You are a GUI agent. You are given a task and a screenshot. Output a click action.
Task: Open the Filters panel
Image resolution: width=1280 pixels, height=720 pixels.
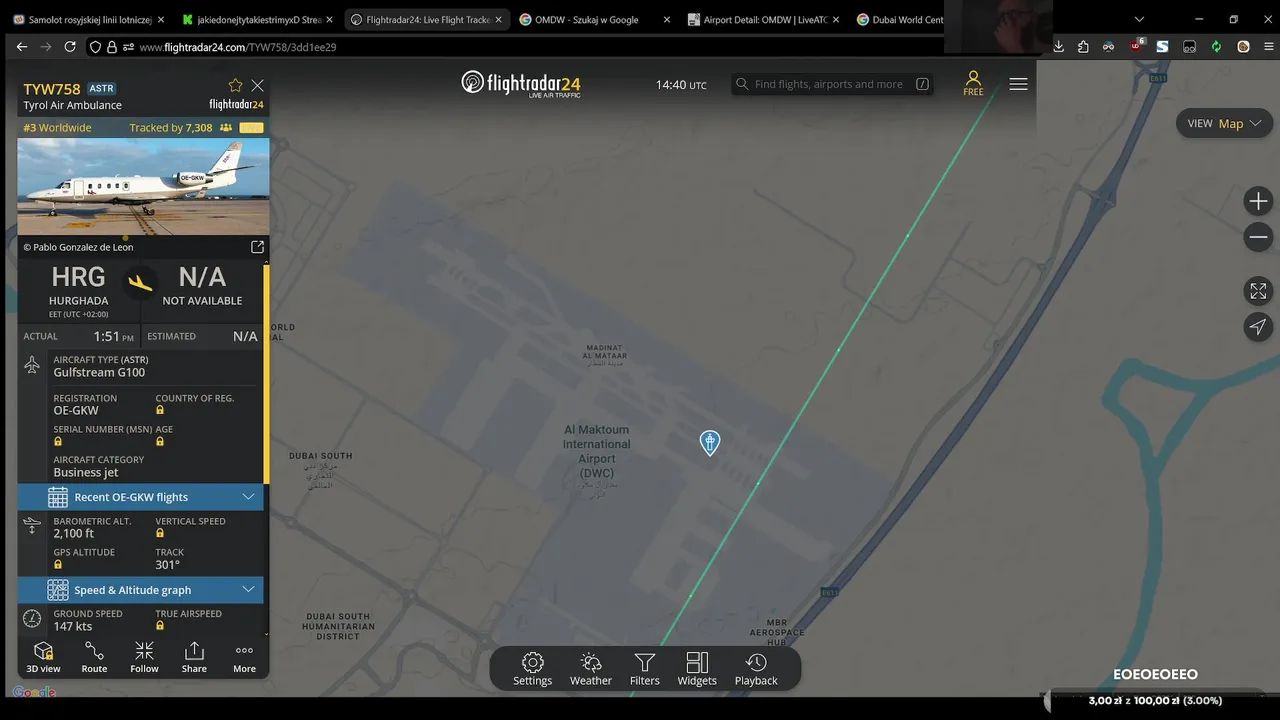point(645,669)
